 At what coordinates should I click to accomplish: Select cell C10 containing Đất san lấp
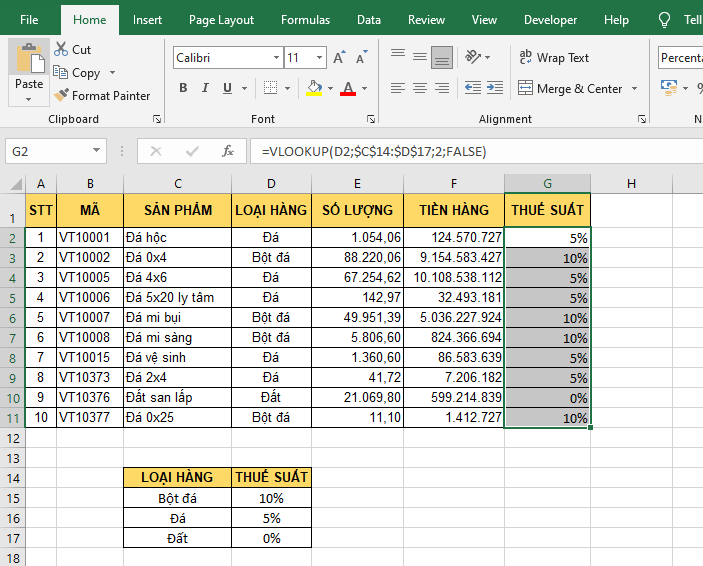(x=177, y=398)
